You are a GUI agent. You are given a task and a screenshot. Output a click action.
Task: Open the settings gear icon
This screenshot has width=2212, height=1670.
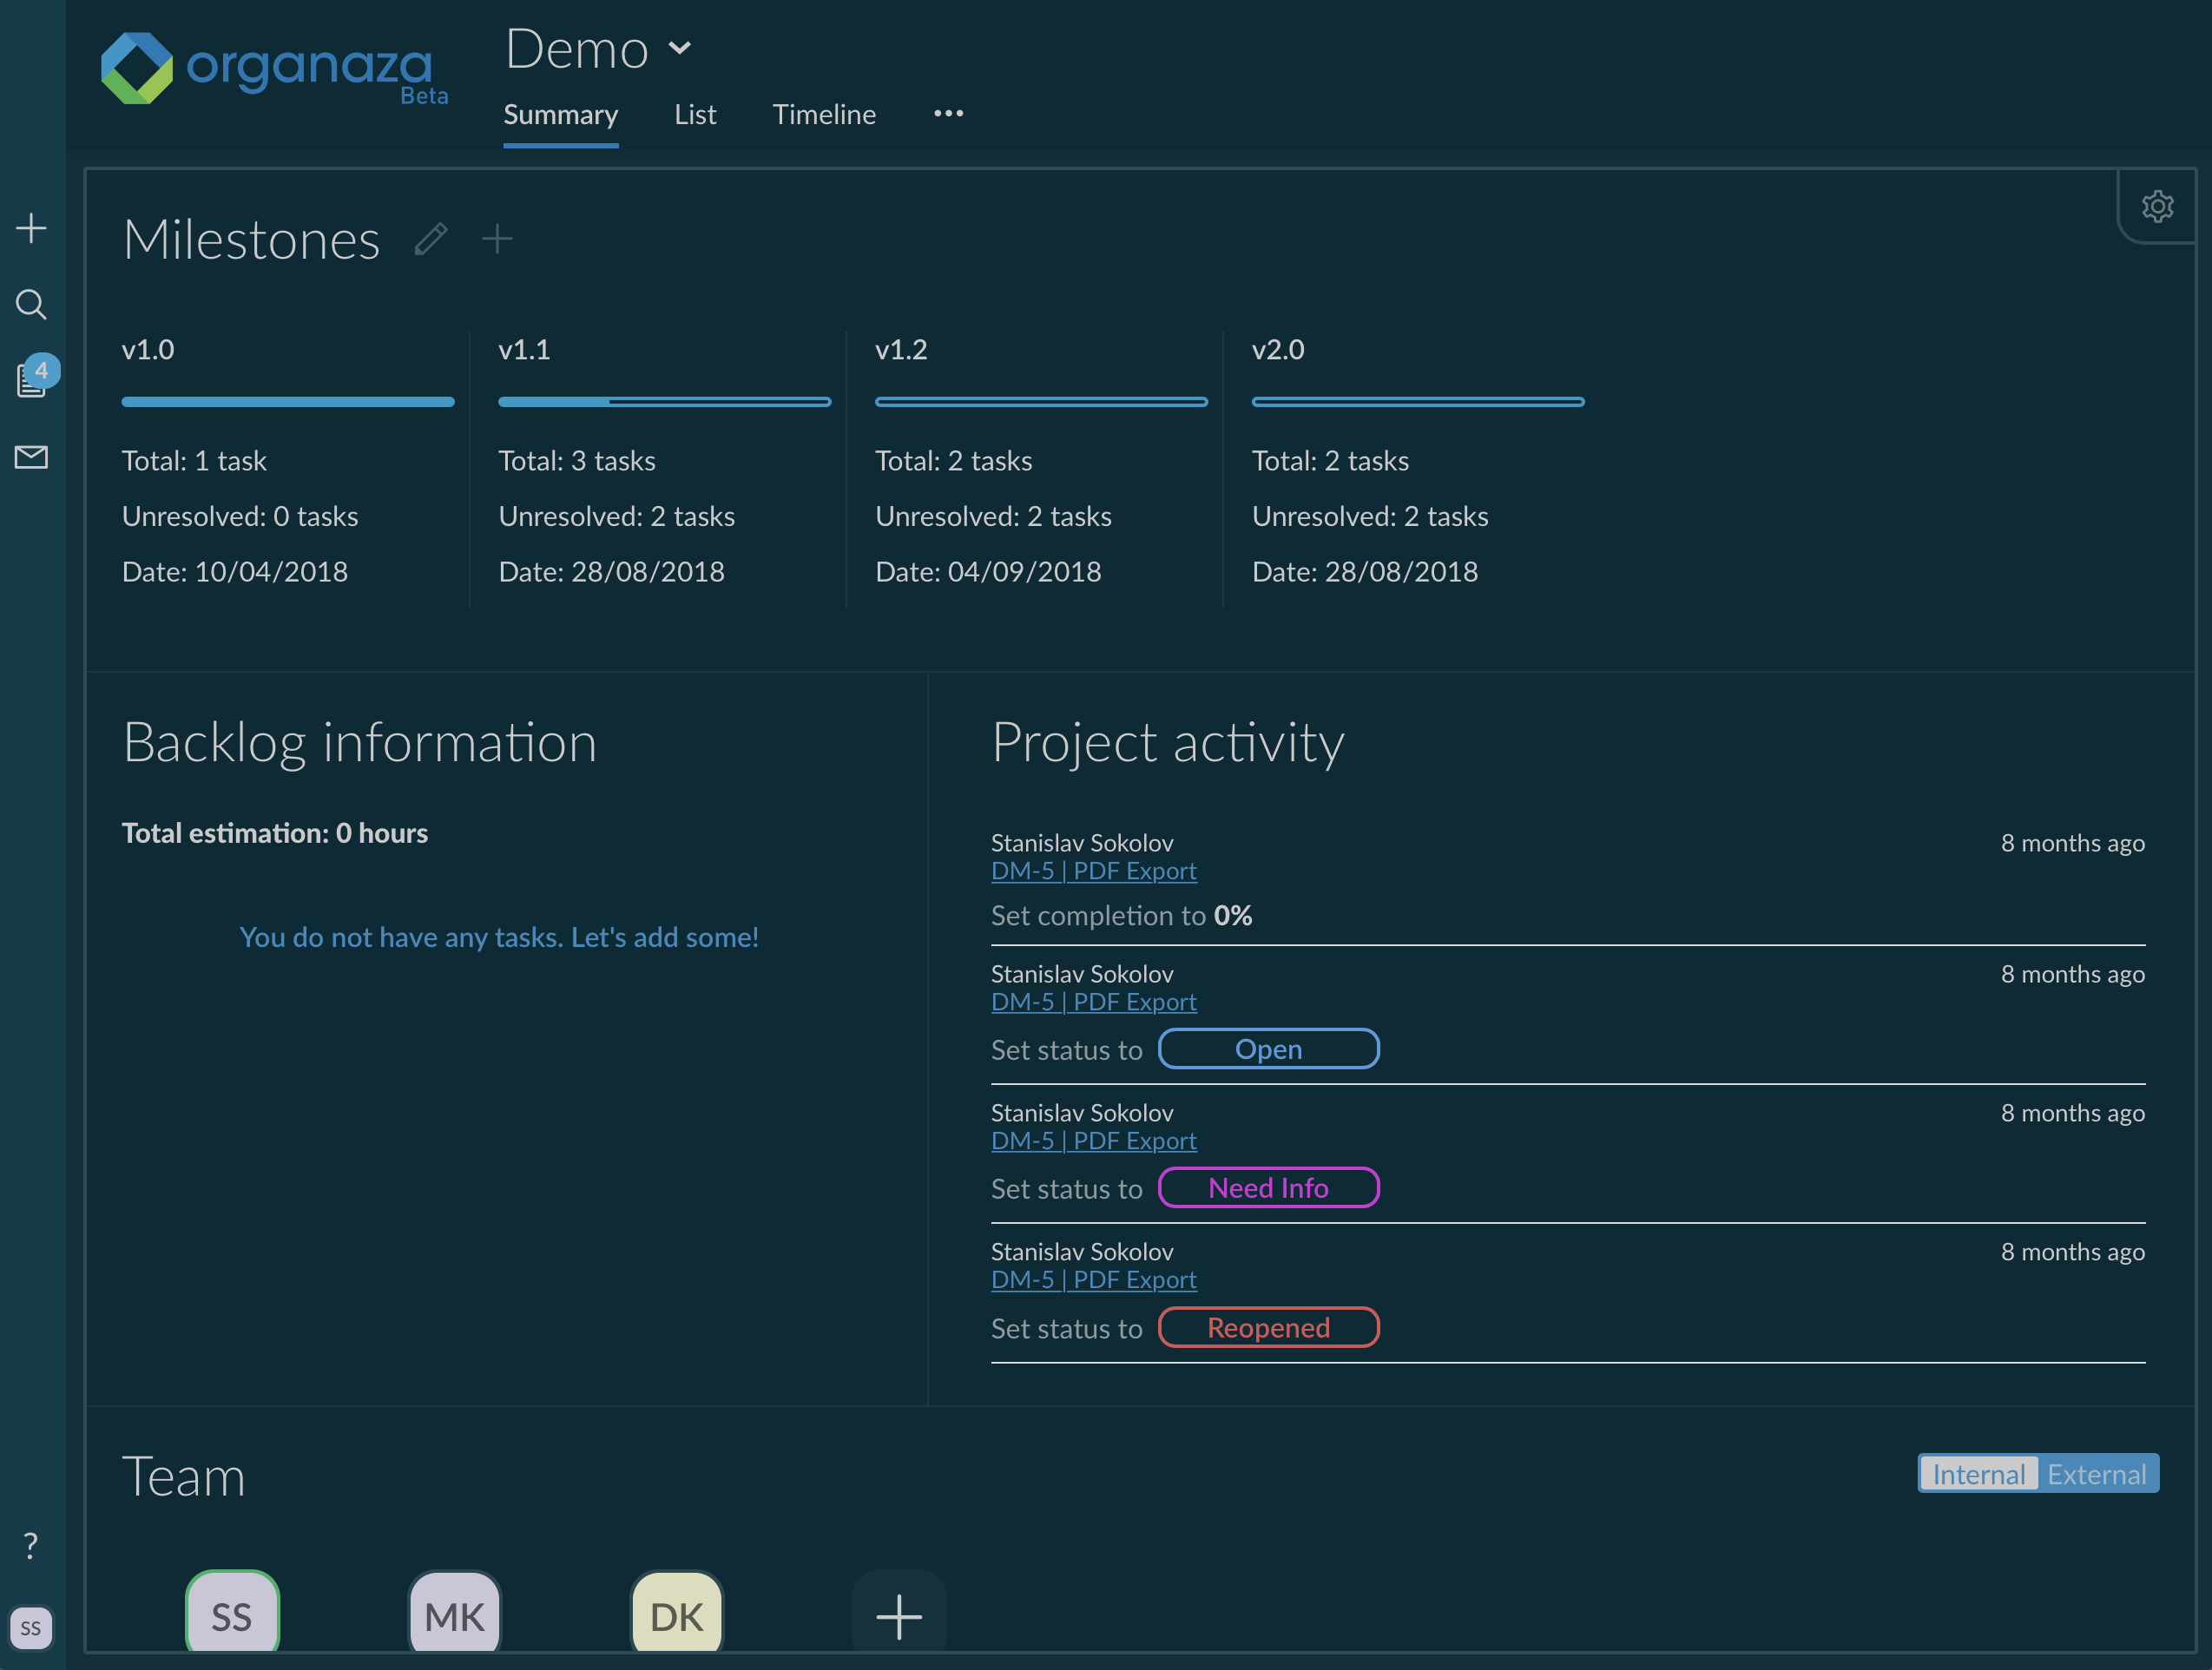[2157, 207]
